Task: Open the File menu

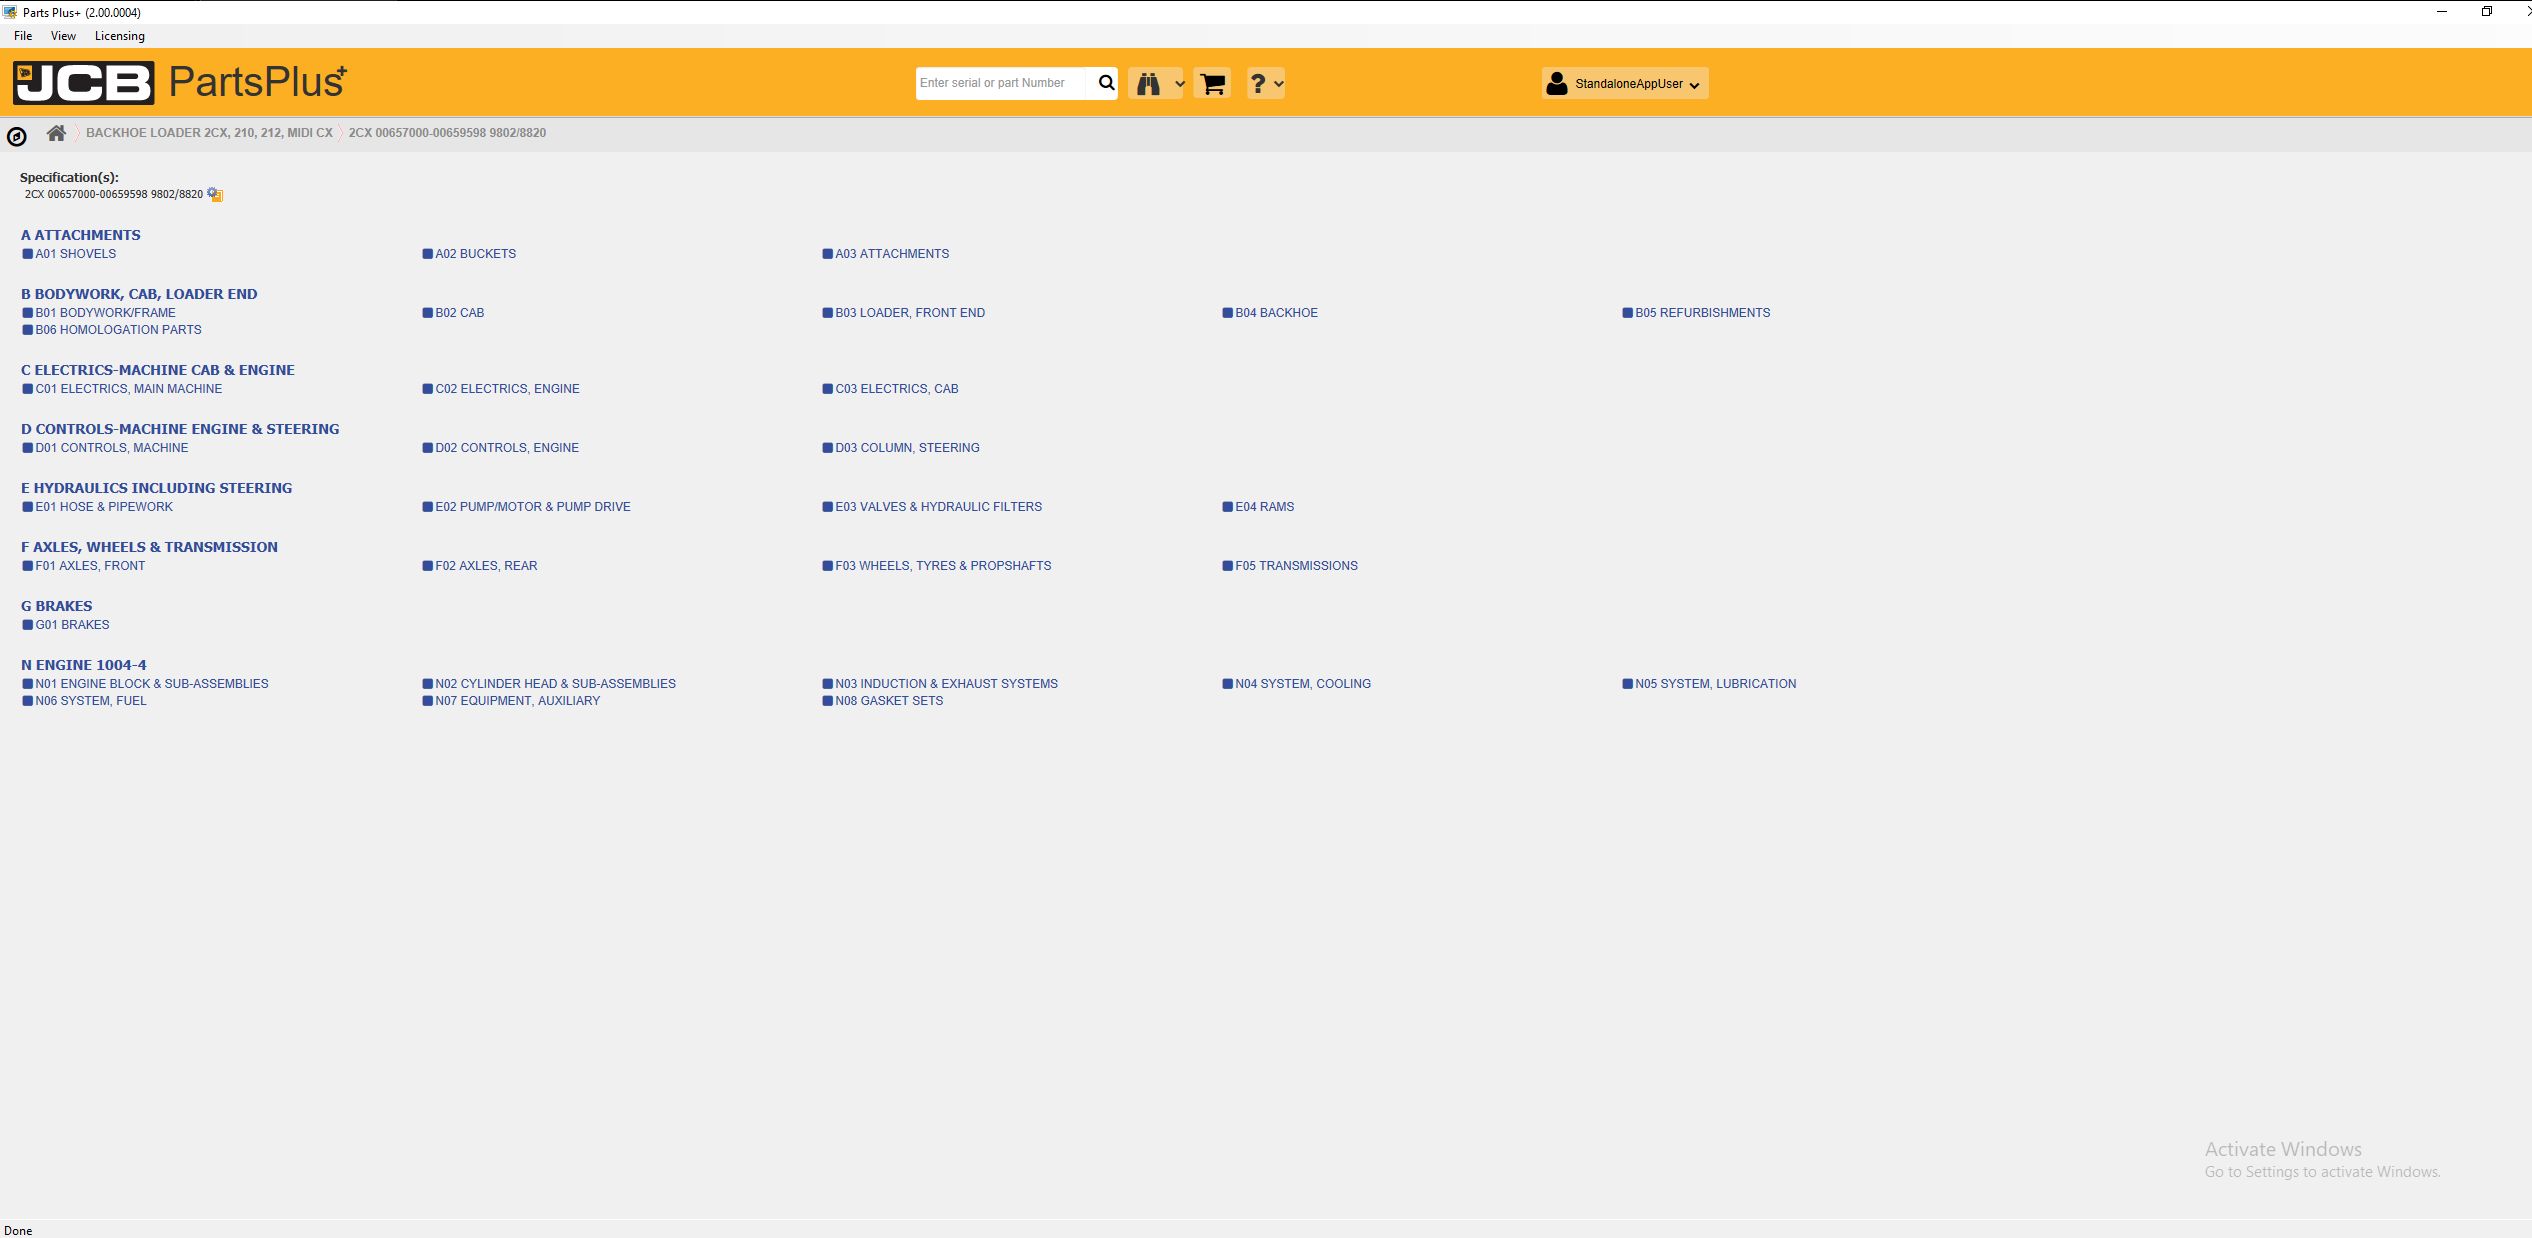Action: click(23, 36)
